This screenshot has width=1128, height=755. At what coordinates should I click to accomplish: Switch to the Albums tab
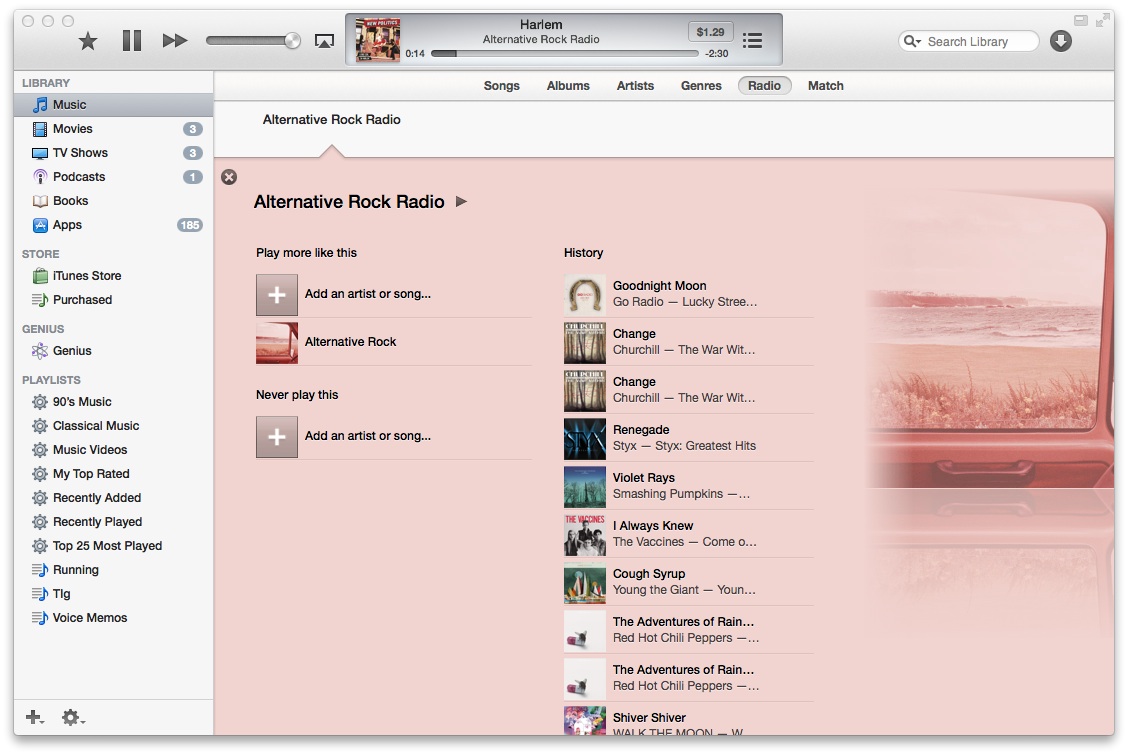click(x=568, y=86)
